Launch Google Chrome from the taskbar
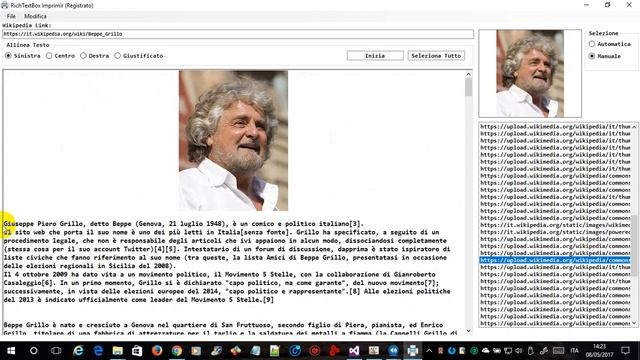 coord(176,351)
